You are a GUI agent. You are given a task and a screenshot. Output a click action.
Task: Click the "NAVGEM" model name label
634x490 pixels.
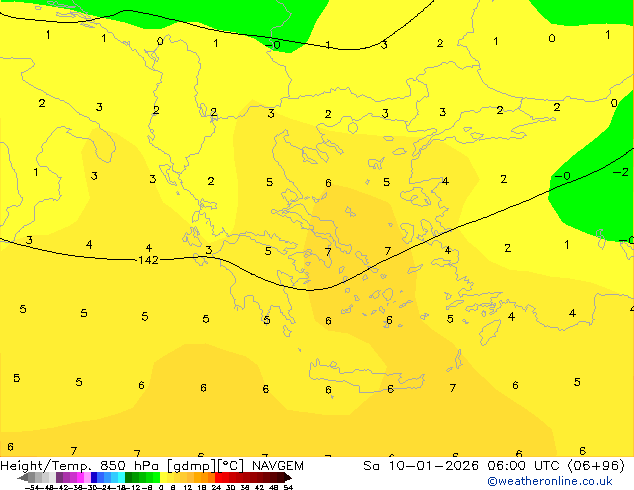[x=277, y=466]
